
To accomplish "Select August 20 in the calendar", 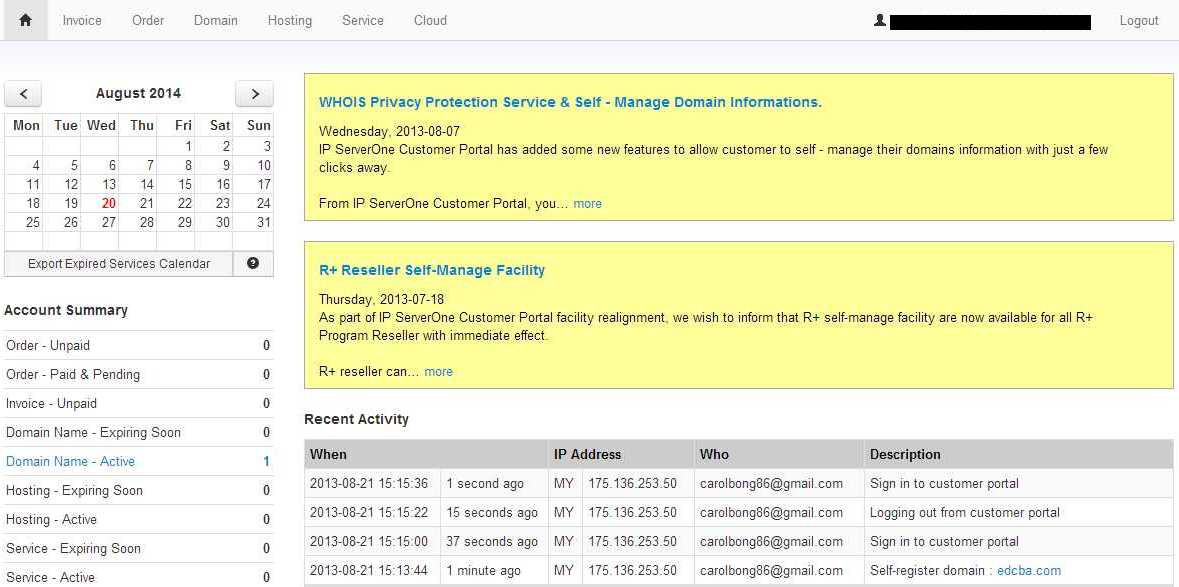I will pos(109,203).
